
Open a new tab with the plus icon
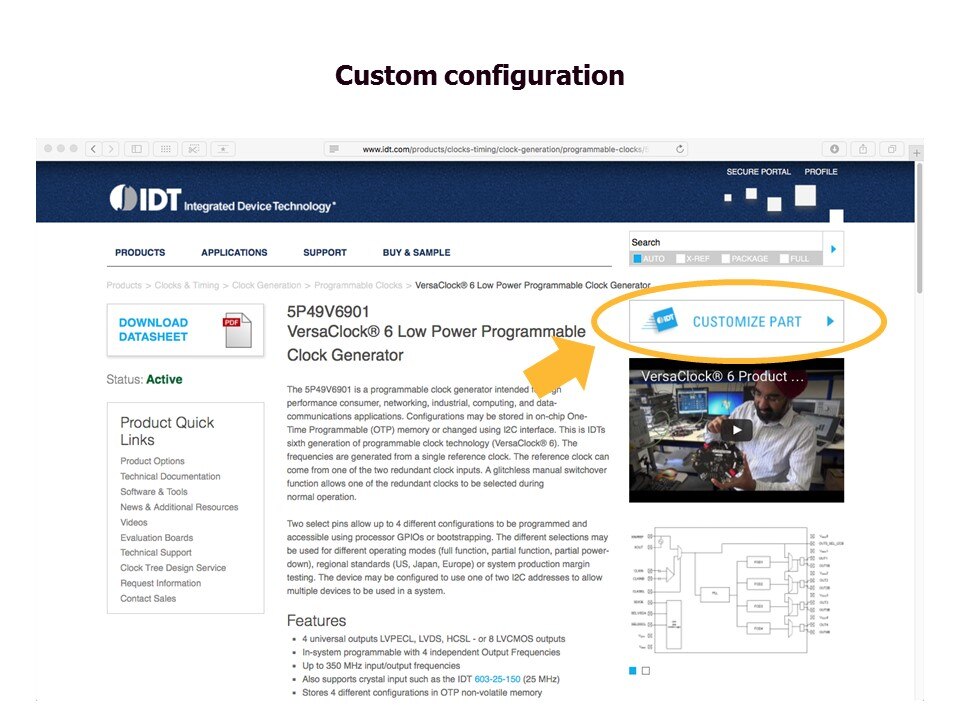click(x=917, y=152)
